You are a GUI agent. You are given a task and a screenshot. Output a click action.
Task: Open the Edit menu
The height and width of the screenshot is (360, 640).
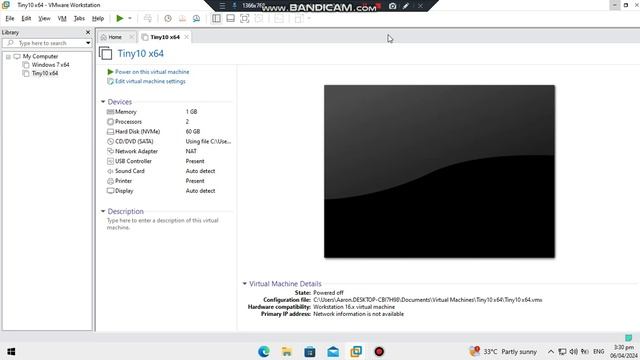(27, 18)
